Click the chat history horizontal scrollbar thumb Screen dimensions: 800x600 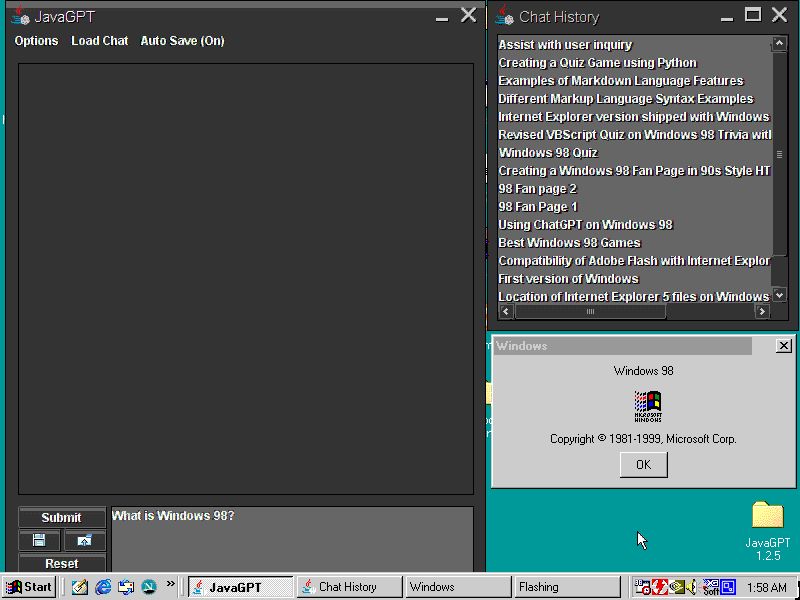[590, 311]
